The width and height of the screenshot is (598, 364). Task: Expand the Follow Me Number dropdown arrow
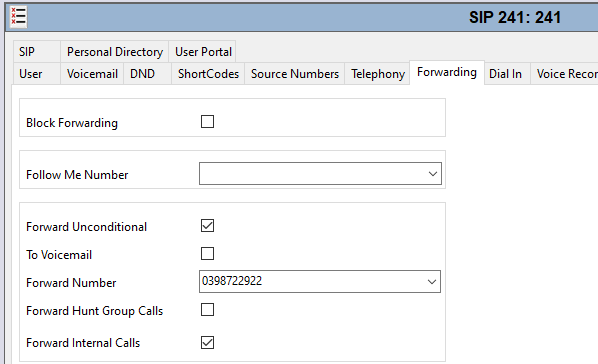[x=432, y=174]
